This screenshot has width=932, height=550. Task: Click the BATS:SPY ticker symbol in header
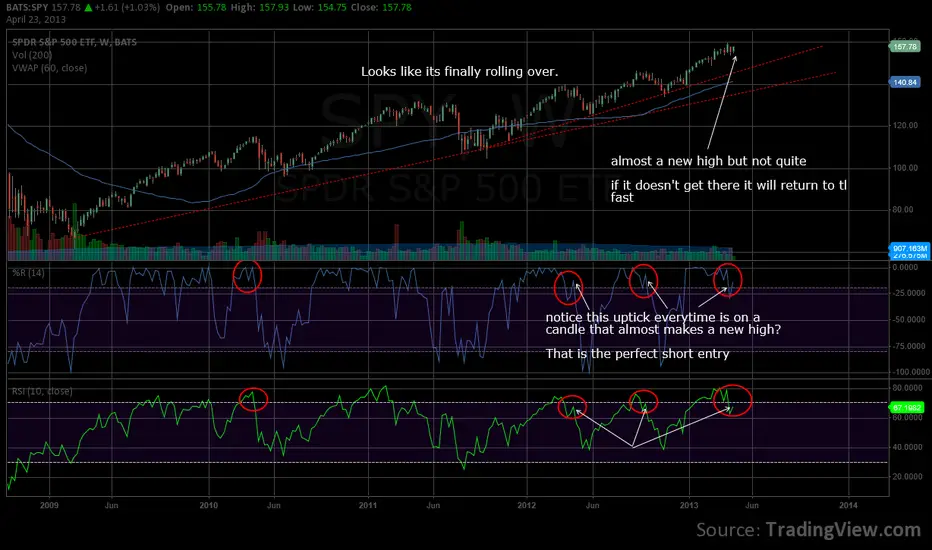click(x=27, y=8)
